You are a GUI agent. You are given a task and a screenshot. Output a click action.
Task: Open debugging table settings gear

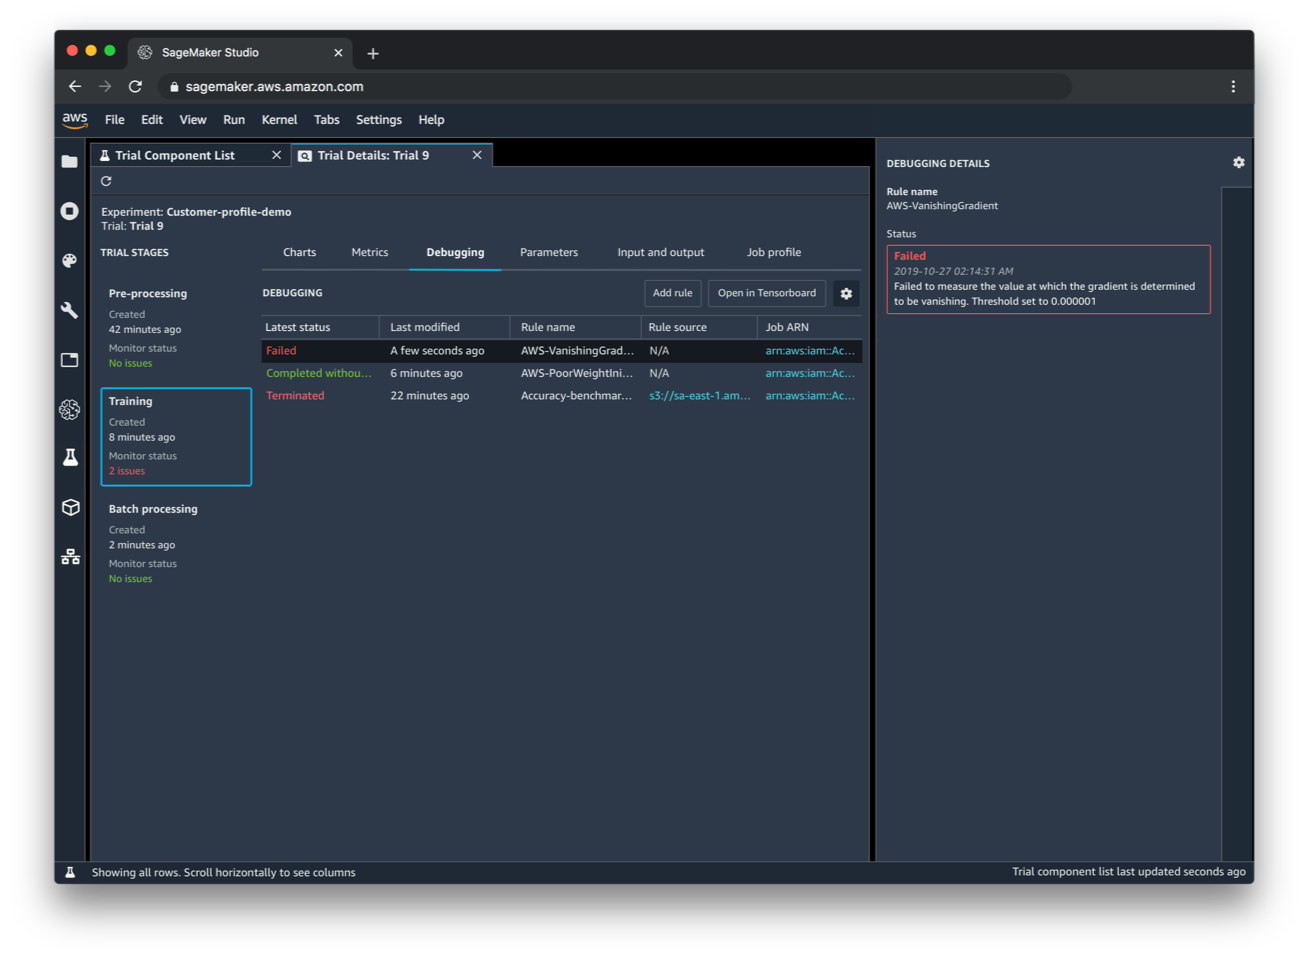point(846,293)
